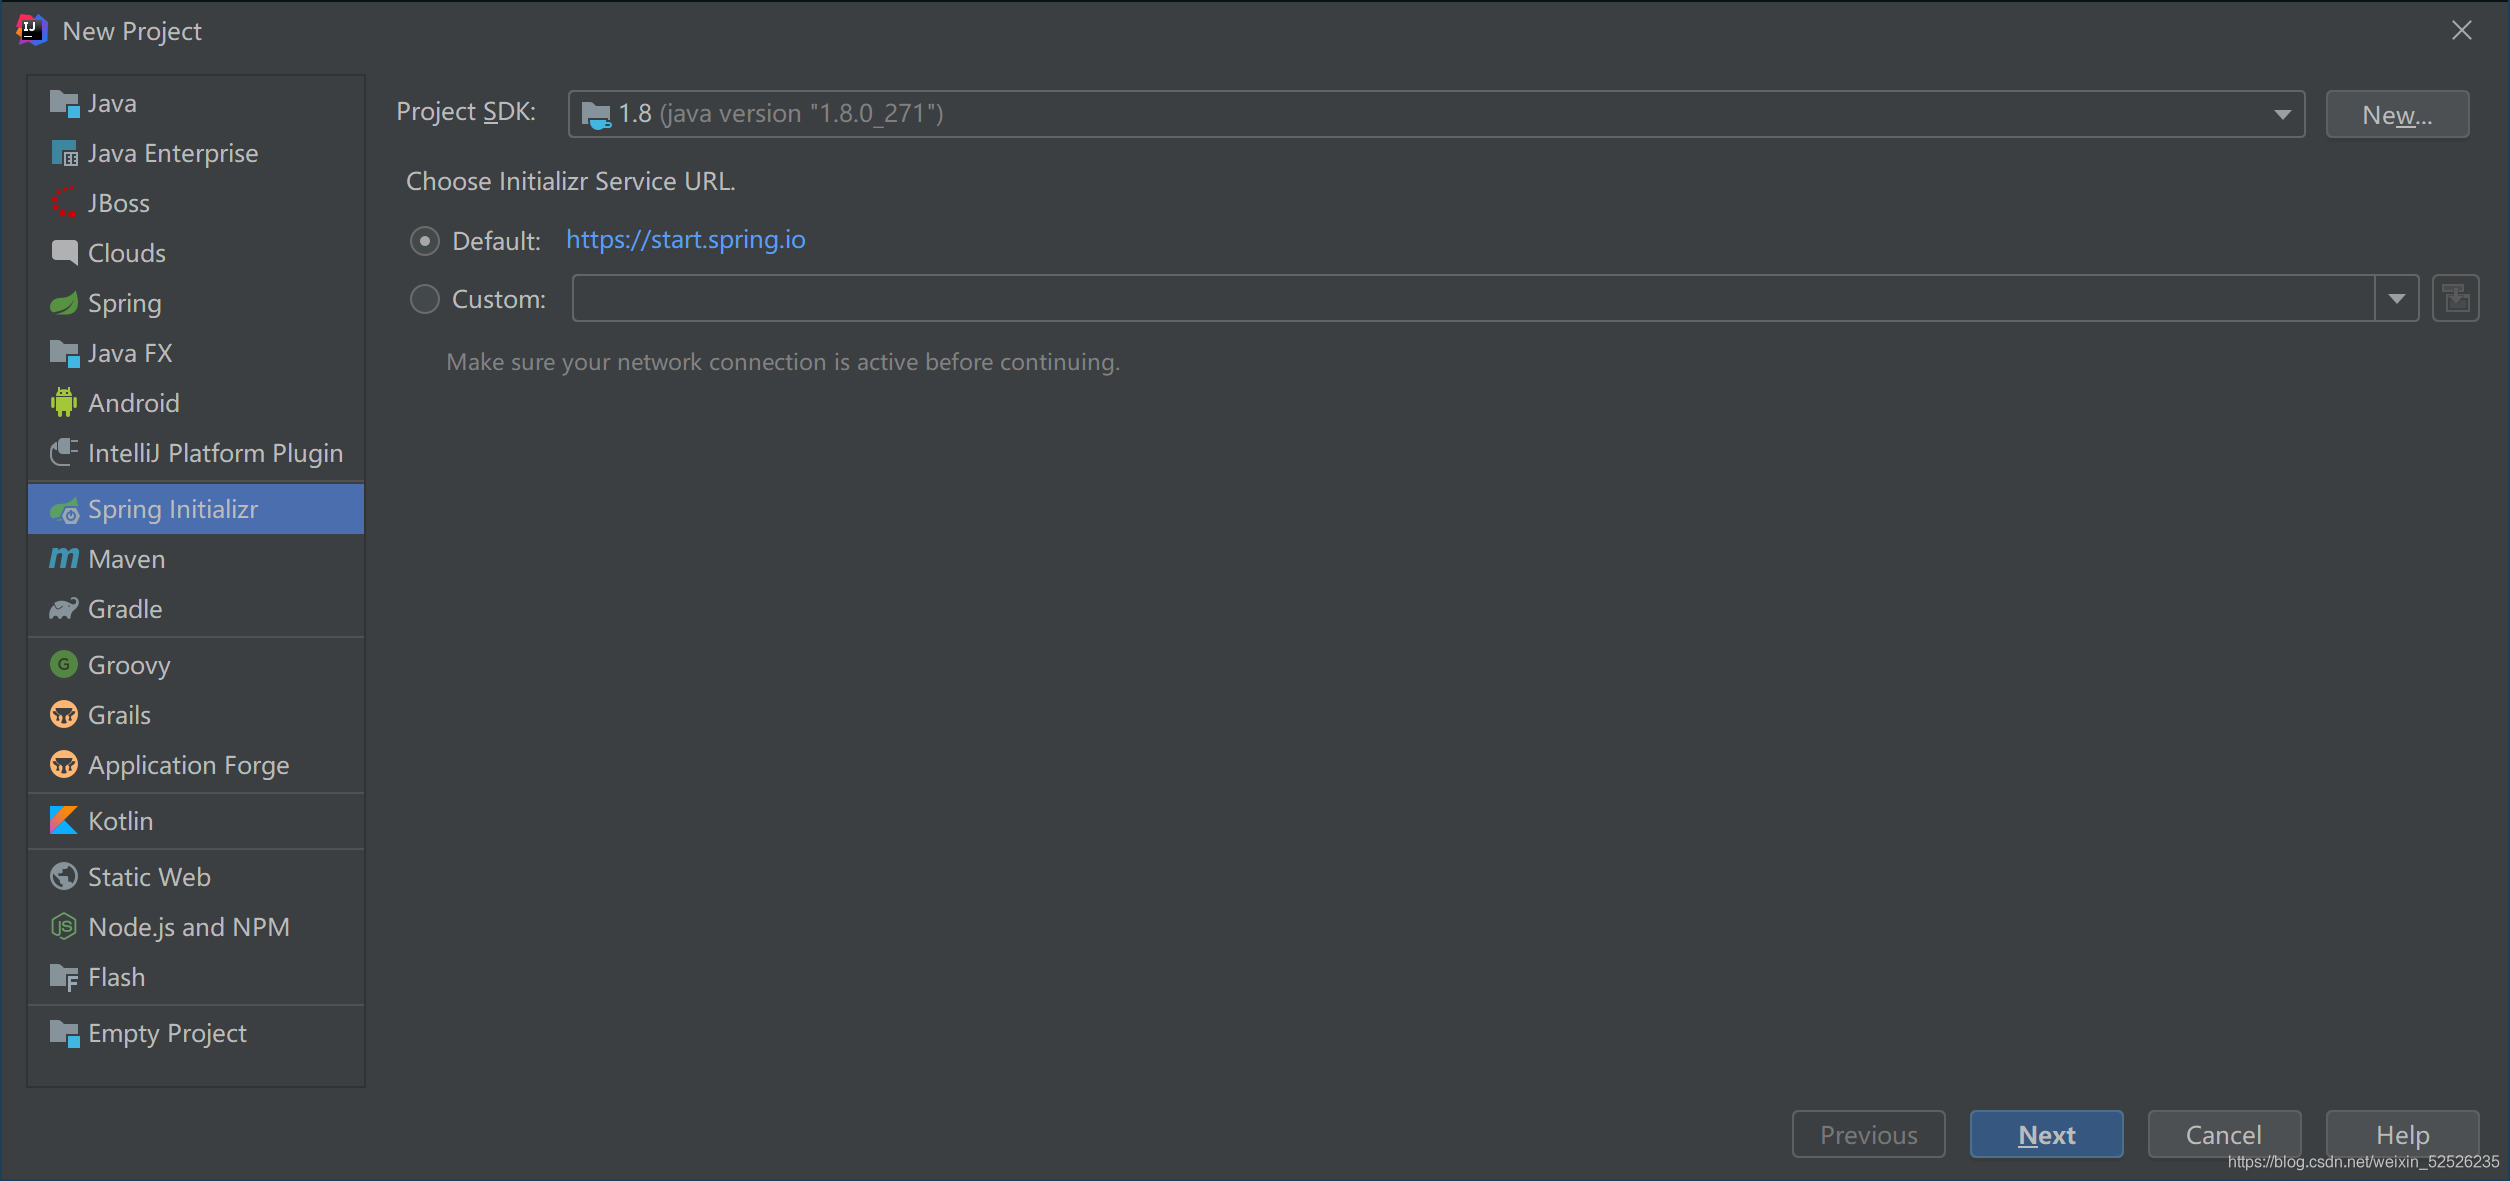Click the orange Grails icon
The image size is (2510, 1181).
64,714
